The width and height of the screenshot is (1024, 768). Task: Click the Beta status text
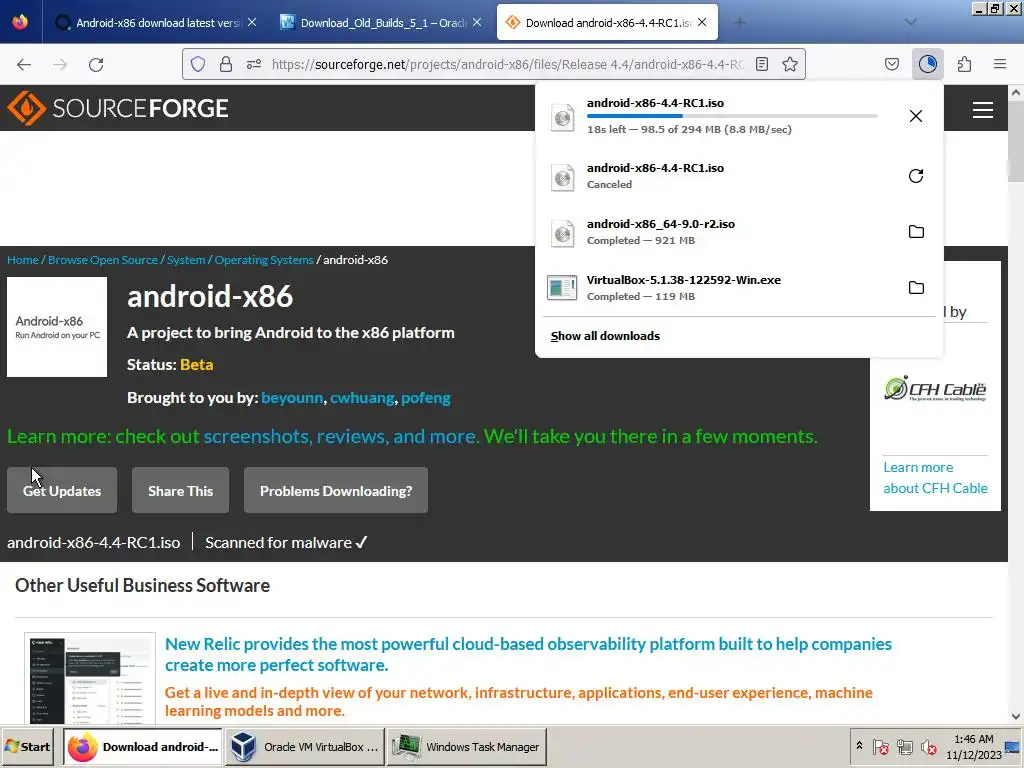click(197, 364)
